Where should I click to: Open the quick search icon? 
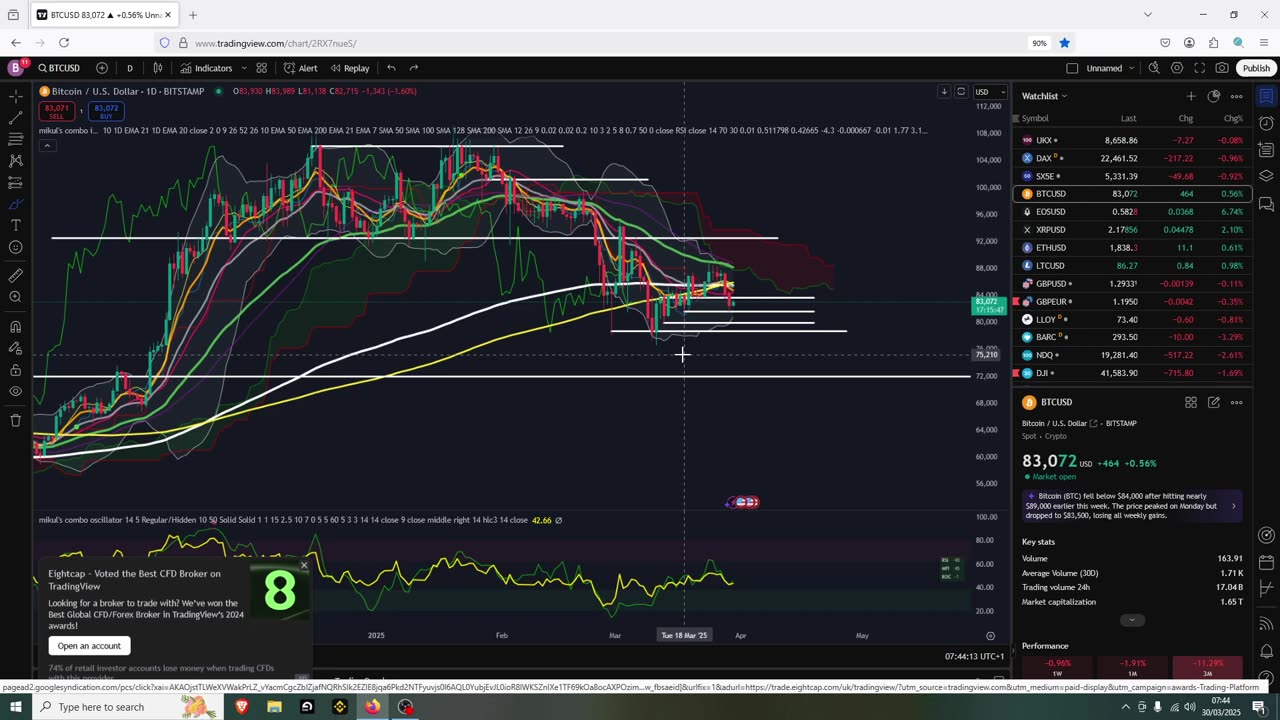click(1154, 68)
